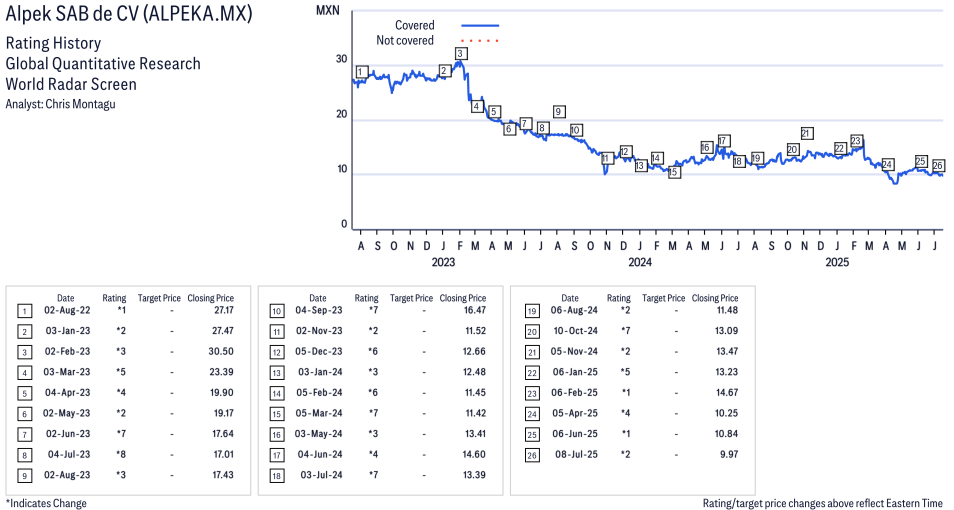Screen dimensions: 954x510
Task: Click the Not covered legend label
Action: click(405, 40)
